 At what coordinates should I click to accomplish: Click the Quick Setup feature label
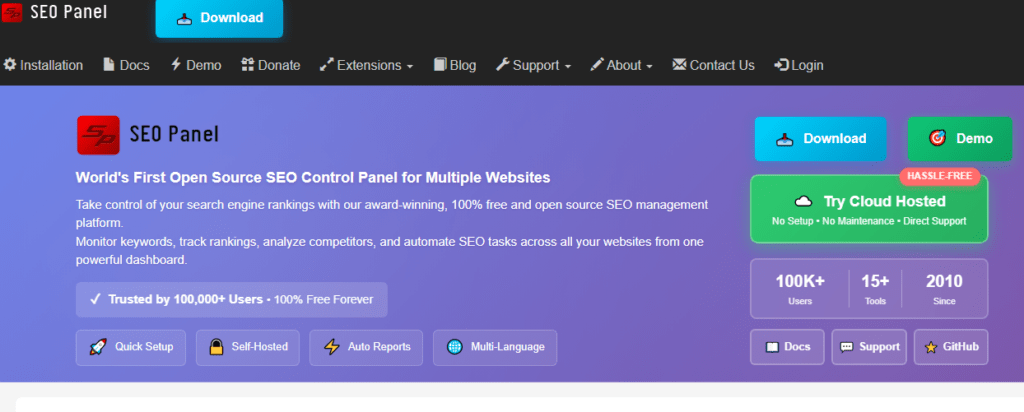pos(144,347)
